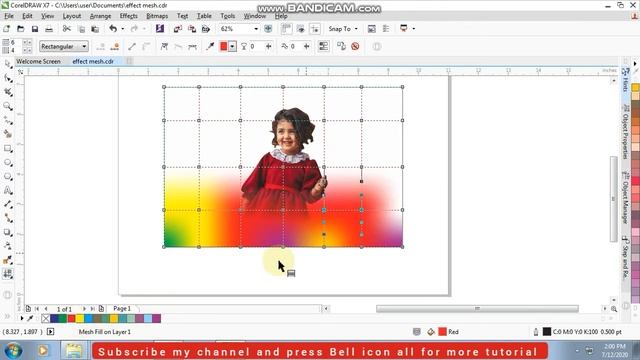Cut selection with scissors icon
640x360 pixels.
click(67, 29)
